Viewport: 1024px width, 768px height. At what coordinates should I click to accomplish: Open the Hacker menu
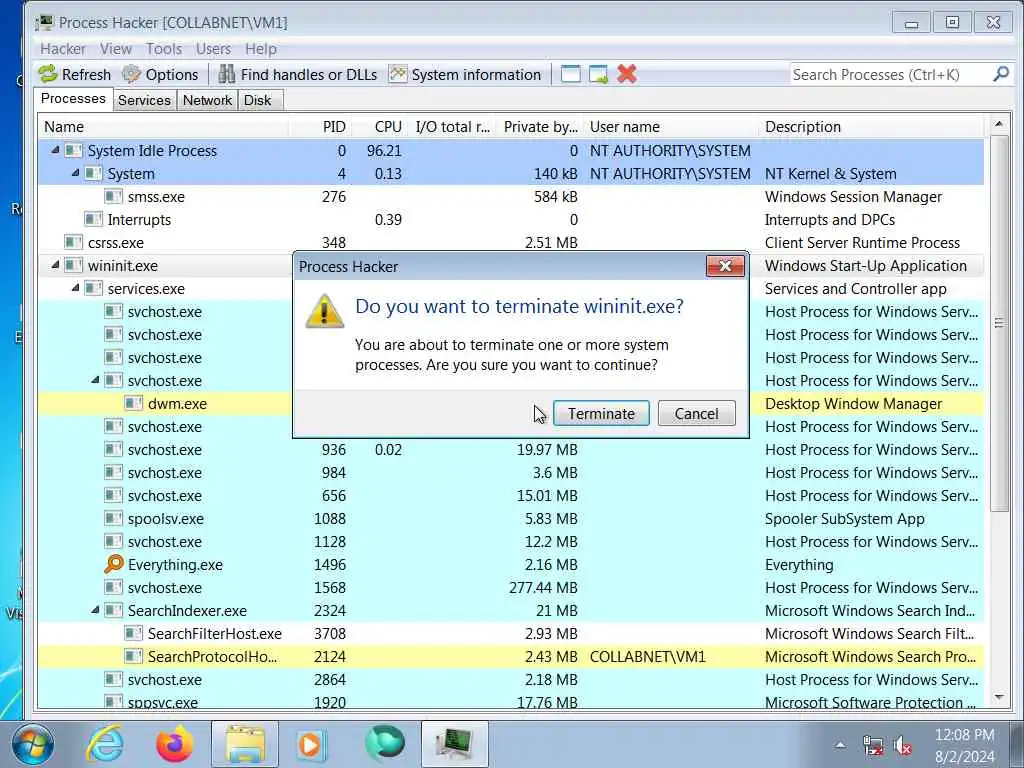(x=63, y=49)
